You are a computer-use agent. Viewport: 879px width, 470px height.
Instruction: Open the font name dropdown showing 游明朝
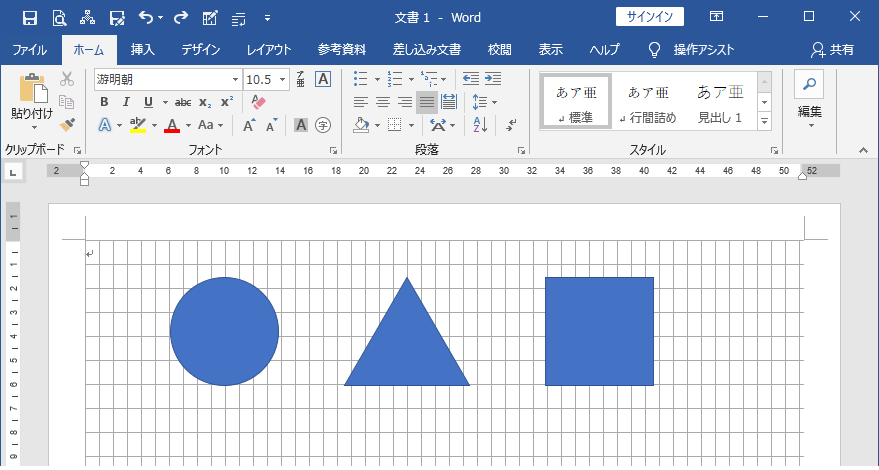pos(235,79)
